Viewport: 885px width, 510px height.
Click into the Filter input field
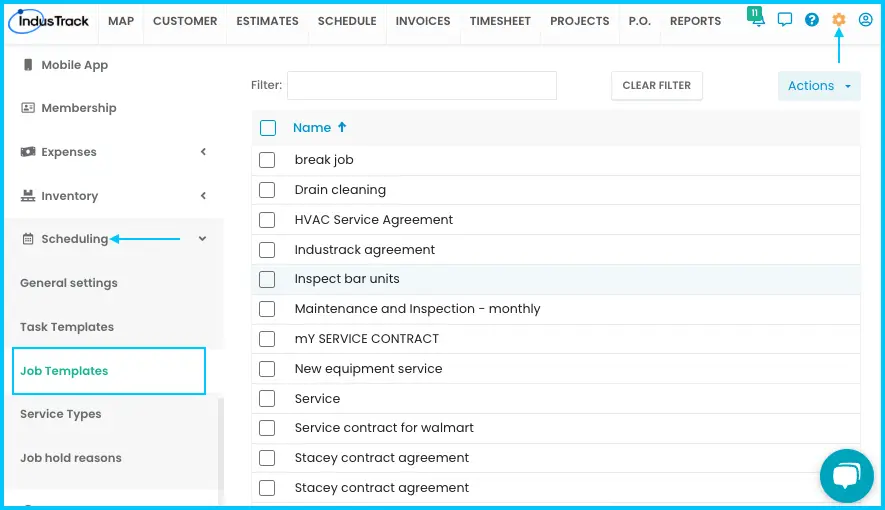coord(422,86)
